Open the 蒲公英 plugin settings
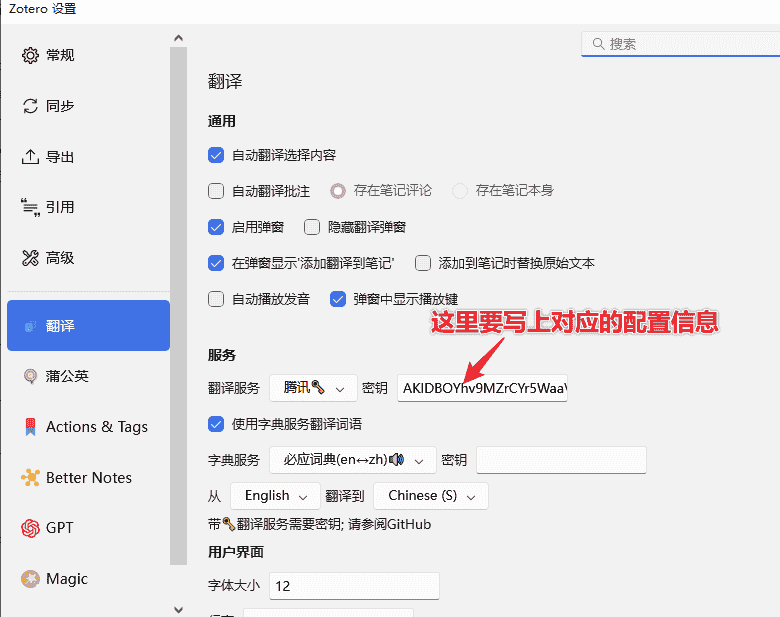The height and width of the screenshot is (617, 780). click(89, 376)
